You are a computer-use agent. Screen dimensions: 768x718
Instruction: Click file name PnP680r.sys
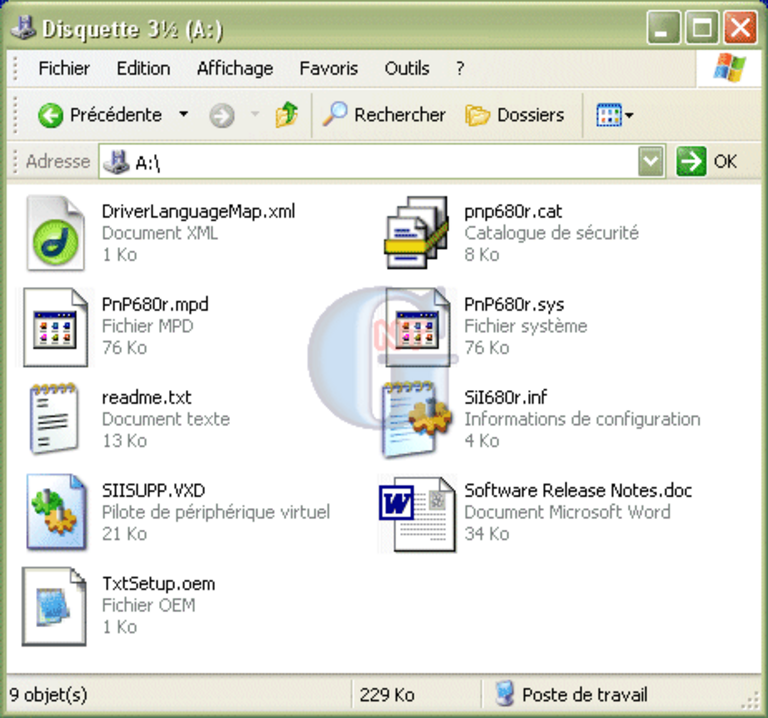coord(514,305)
